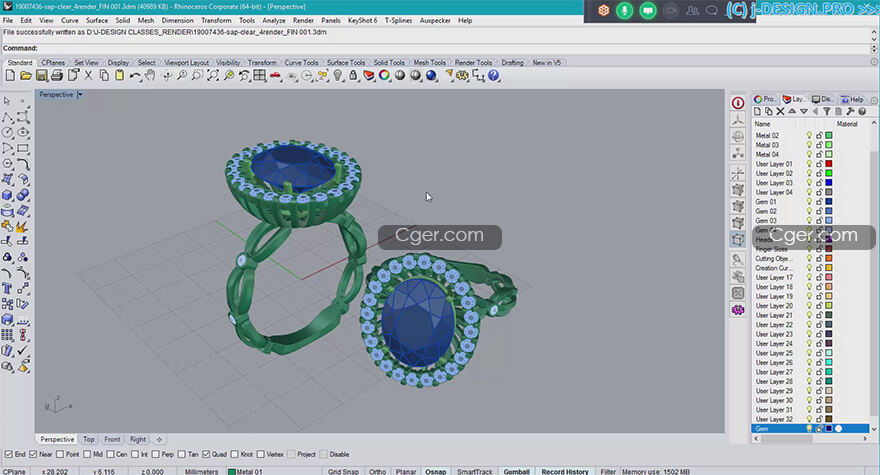Open Options with the gear icon

(x=462, y=75)
